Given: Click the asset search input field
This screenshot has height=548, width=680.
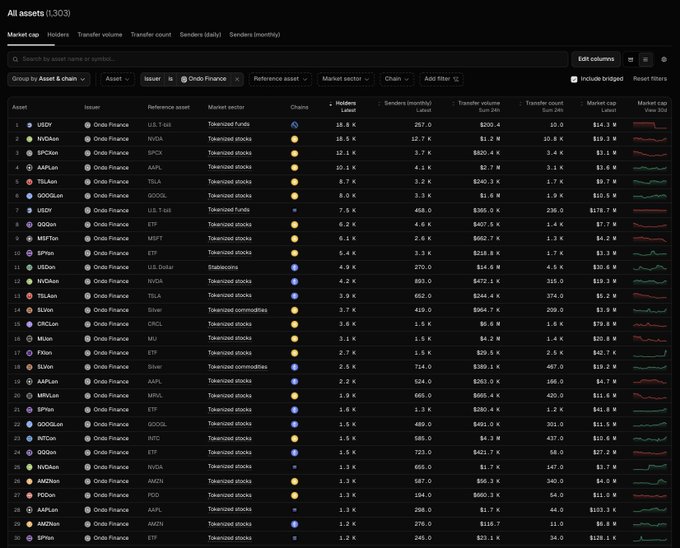Looking at the screenshot, I should tap(288, 59).
